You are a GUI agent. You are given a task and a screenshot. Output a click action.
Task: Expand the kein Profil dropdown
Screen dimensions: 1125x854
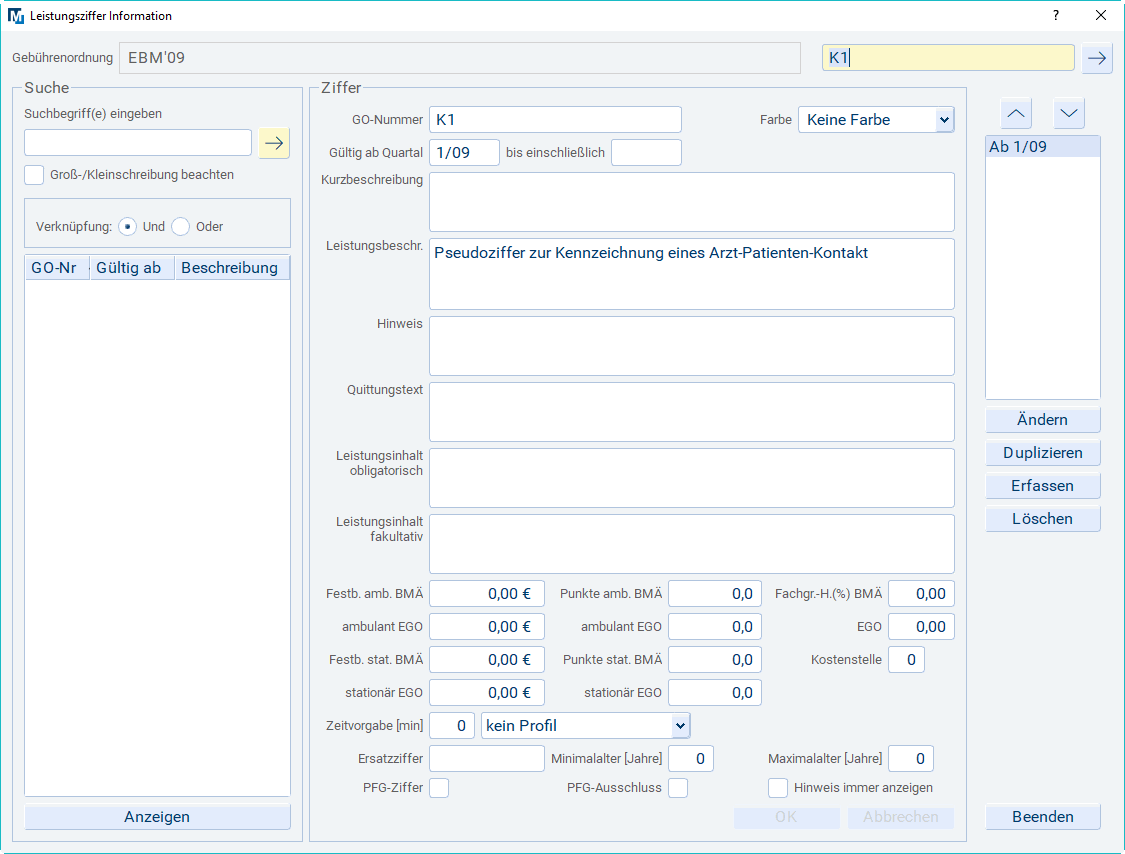[586, 725]
